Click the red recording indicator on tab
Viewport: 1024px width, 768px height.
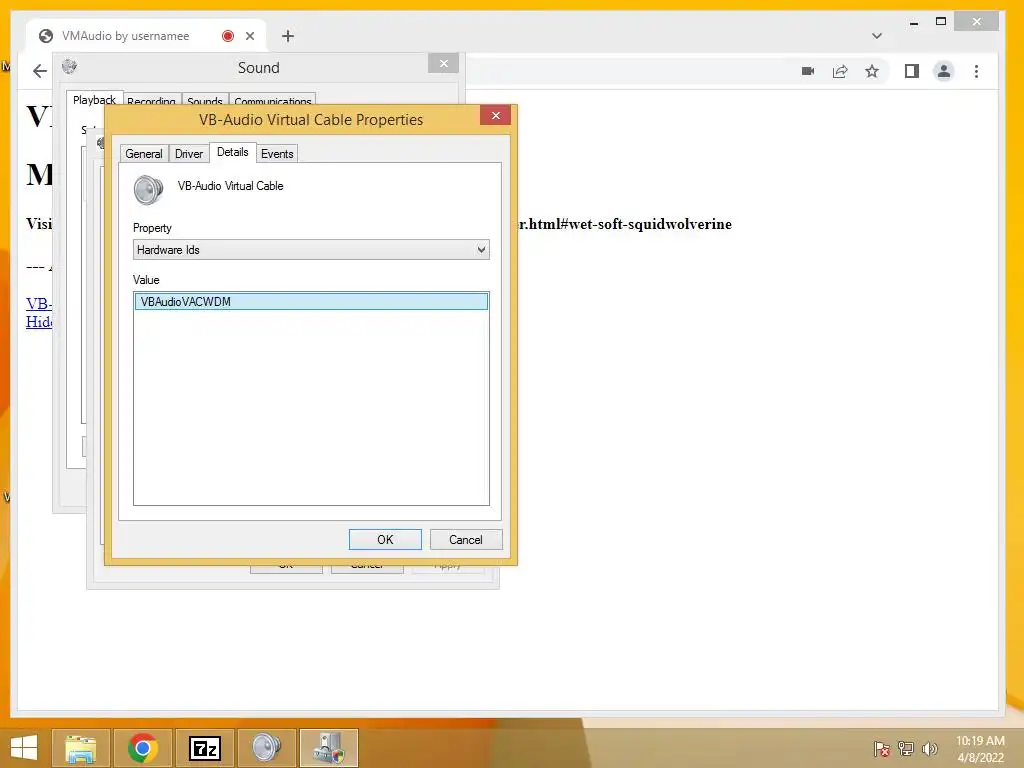coord(228,36)
